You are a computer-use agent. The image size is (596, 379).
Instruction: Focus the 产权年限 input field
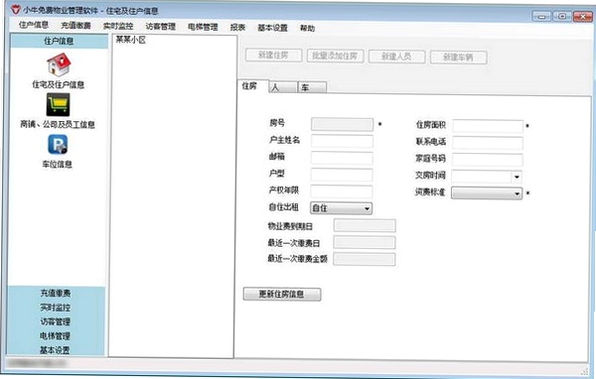pyautogui.click(x=341, y=192)
